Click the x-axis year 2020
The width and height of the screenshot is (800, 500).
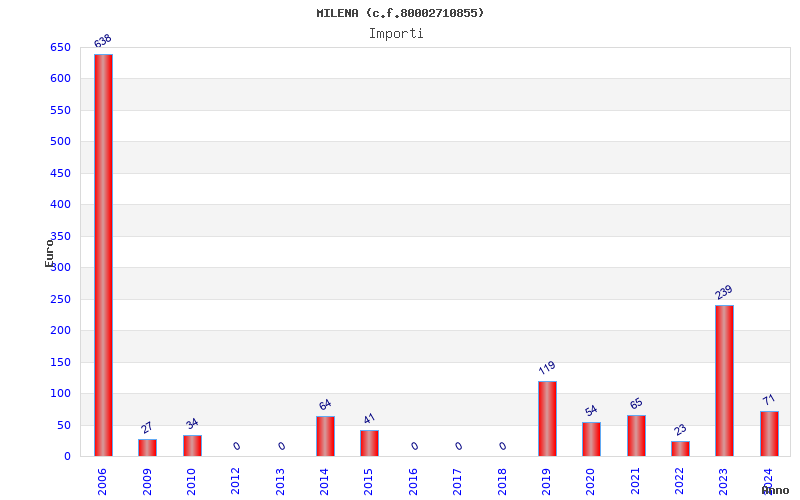[591, 482]
